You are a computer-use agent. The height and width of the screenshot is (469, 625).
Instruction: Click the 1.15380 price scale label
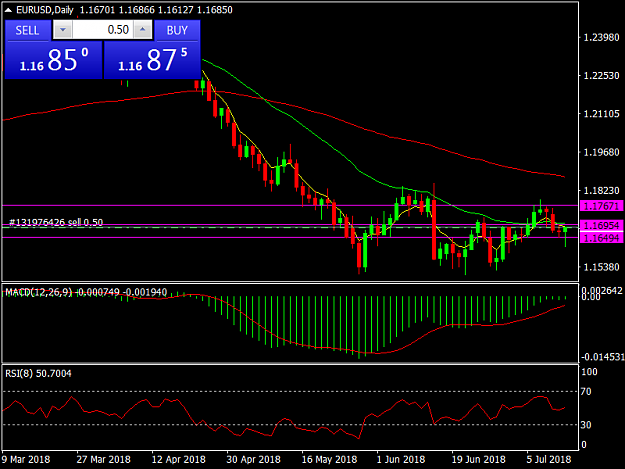click(x=601, y=267)
